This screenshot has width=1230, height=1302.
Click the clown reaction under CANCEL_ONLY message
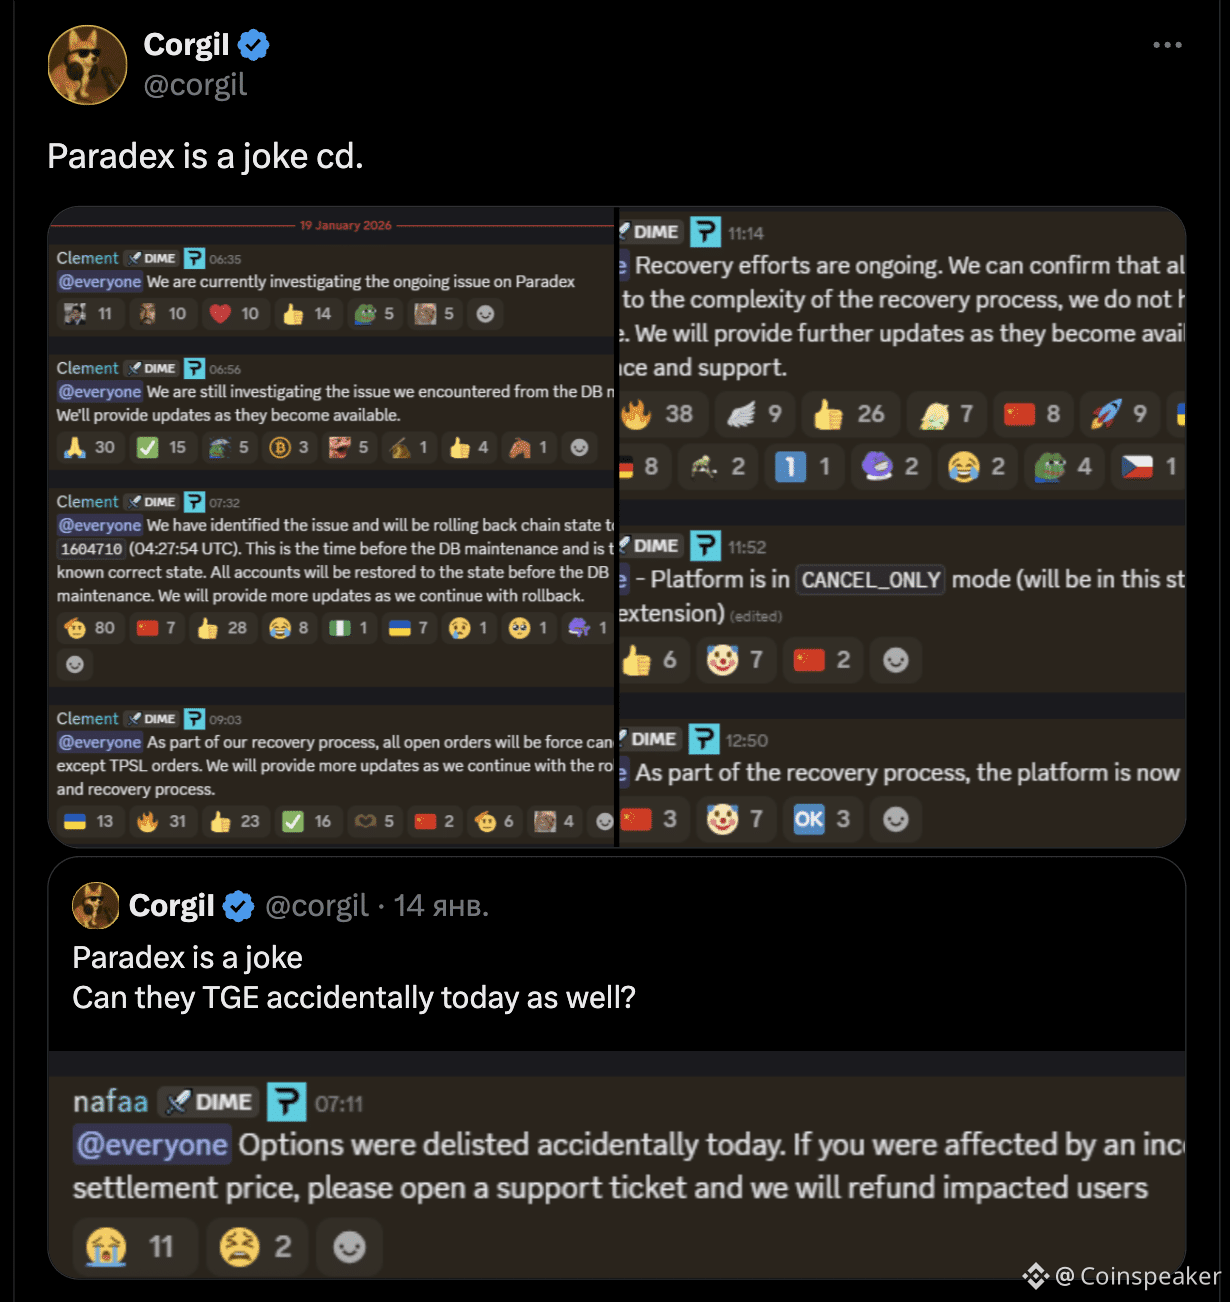[736, 660]
